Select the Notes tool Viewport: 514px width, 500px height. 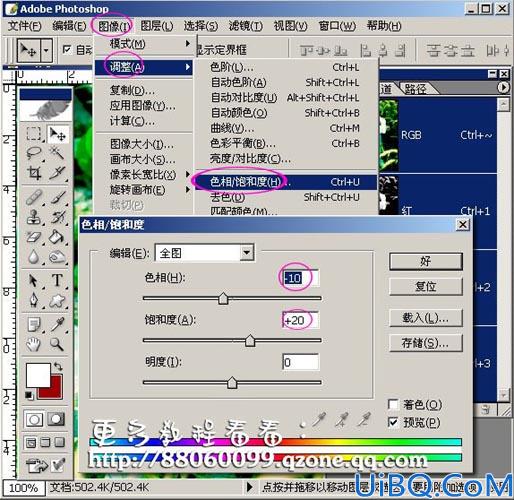coord(34,324)
